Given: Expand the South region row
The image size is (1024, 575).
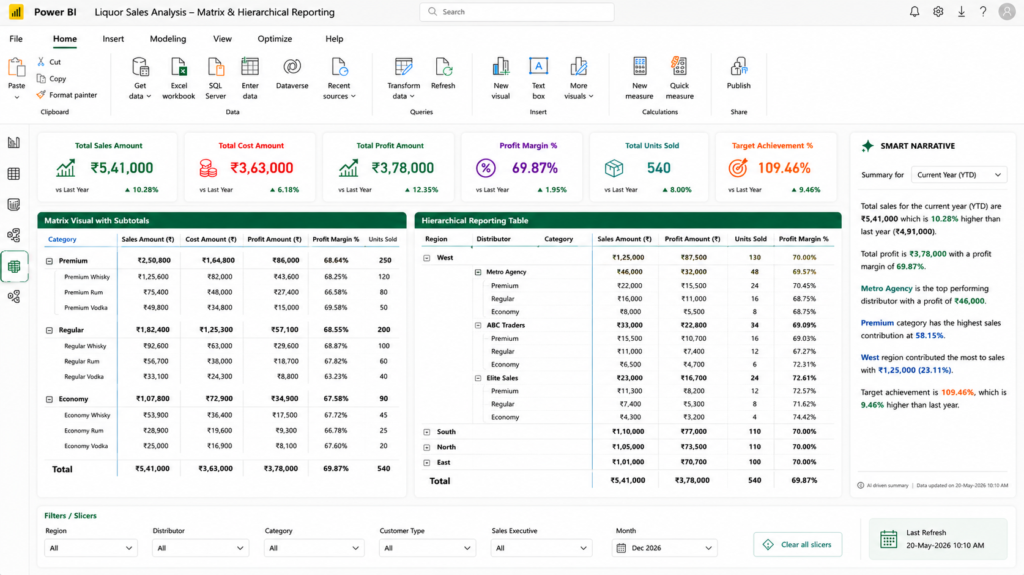Looking at the screenshot, I should pos(426,432).
